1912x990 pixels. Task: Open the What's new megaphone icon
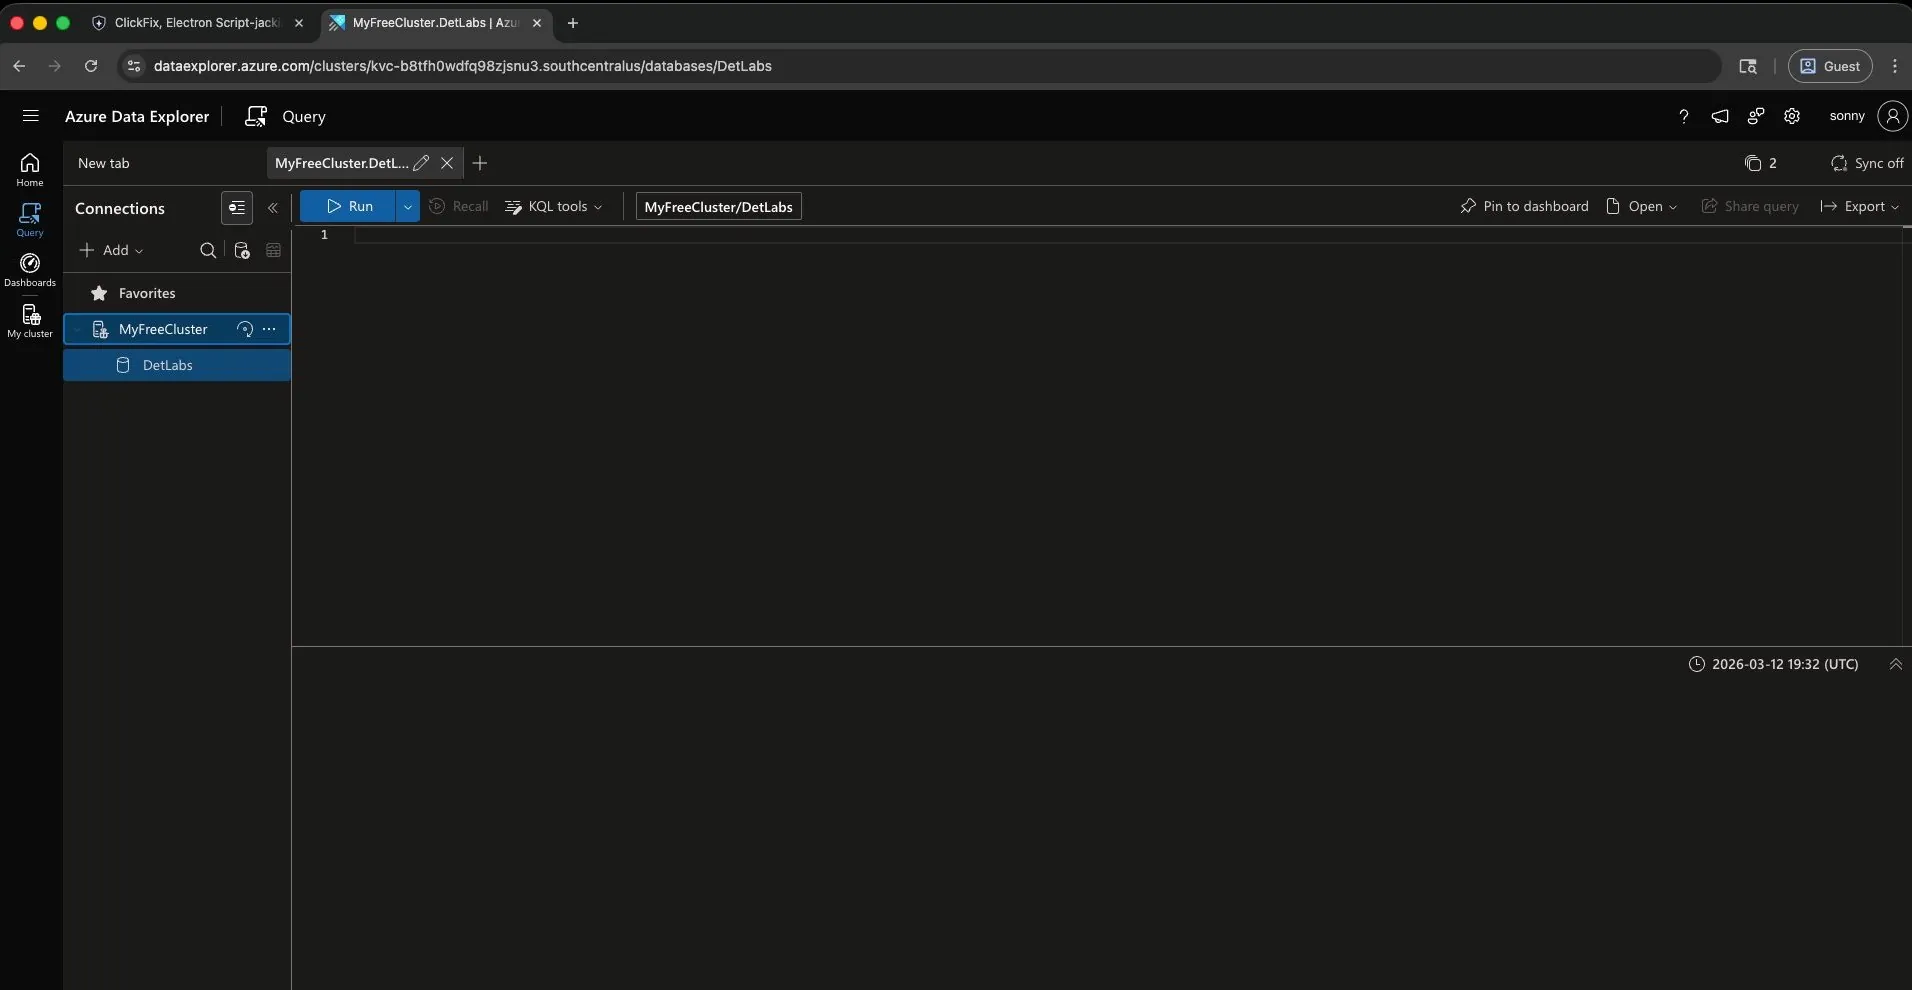pyautogui.click(x=1720, y=116)
